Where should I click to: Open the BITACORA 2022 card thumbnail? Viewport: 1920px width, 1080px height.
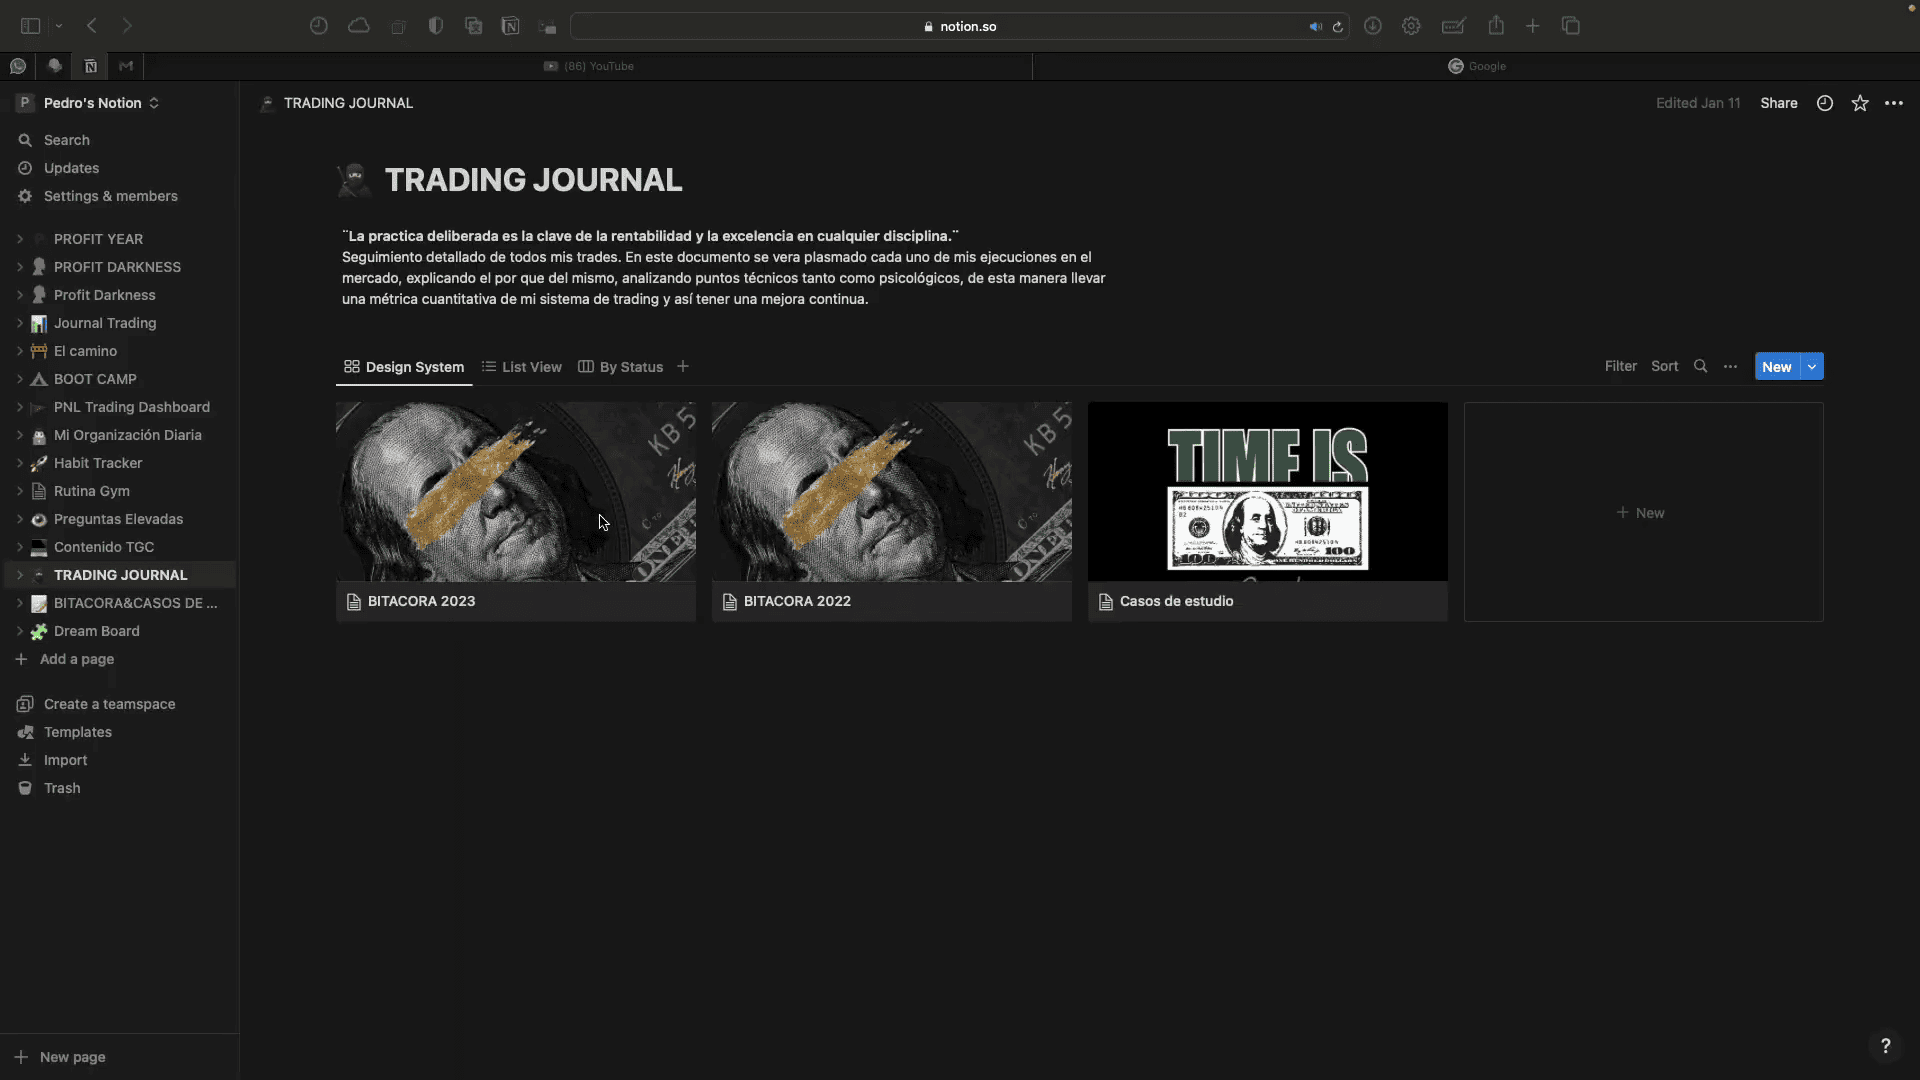tap(891, 491)
